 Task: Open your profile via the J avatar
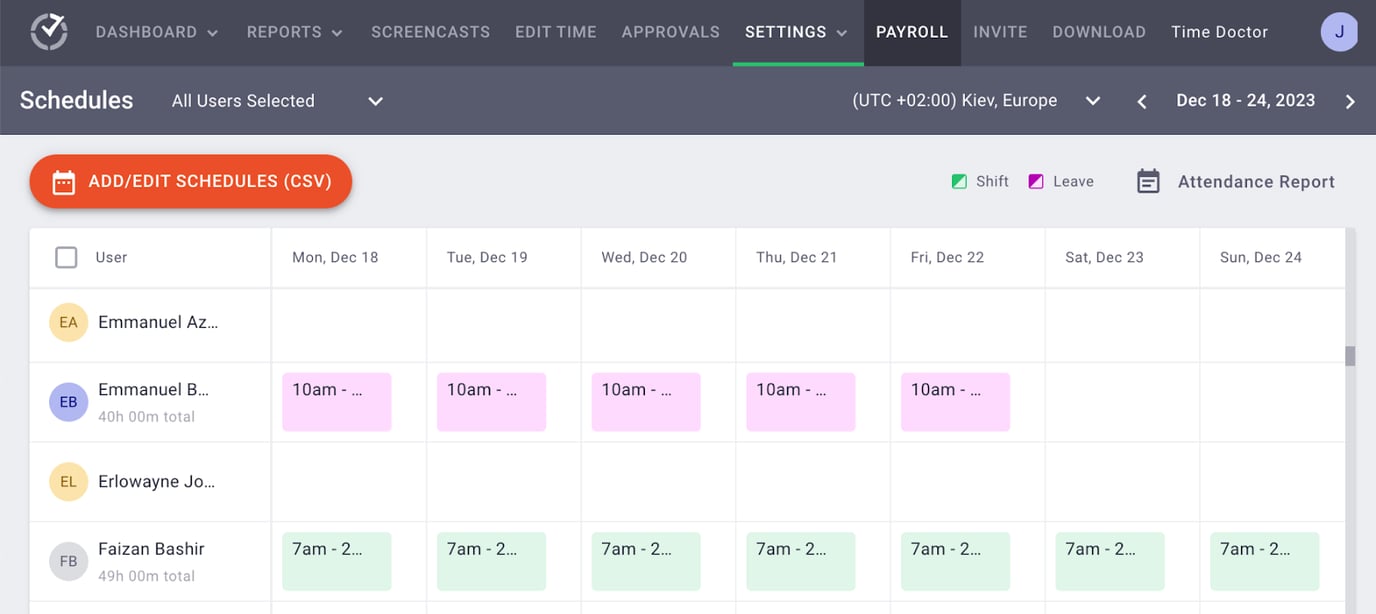point(1339,31)
